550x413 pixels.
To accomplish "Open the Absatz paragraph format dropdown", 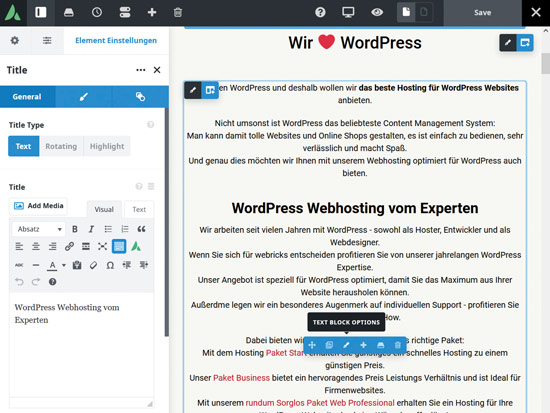I will pyautogui.click(x=39, y=229).
